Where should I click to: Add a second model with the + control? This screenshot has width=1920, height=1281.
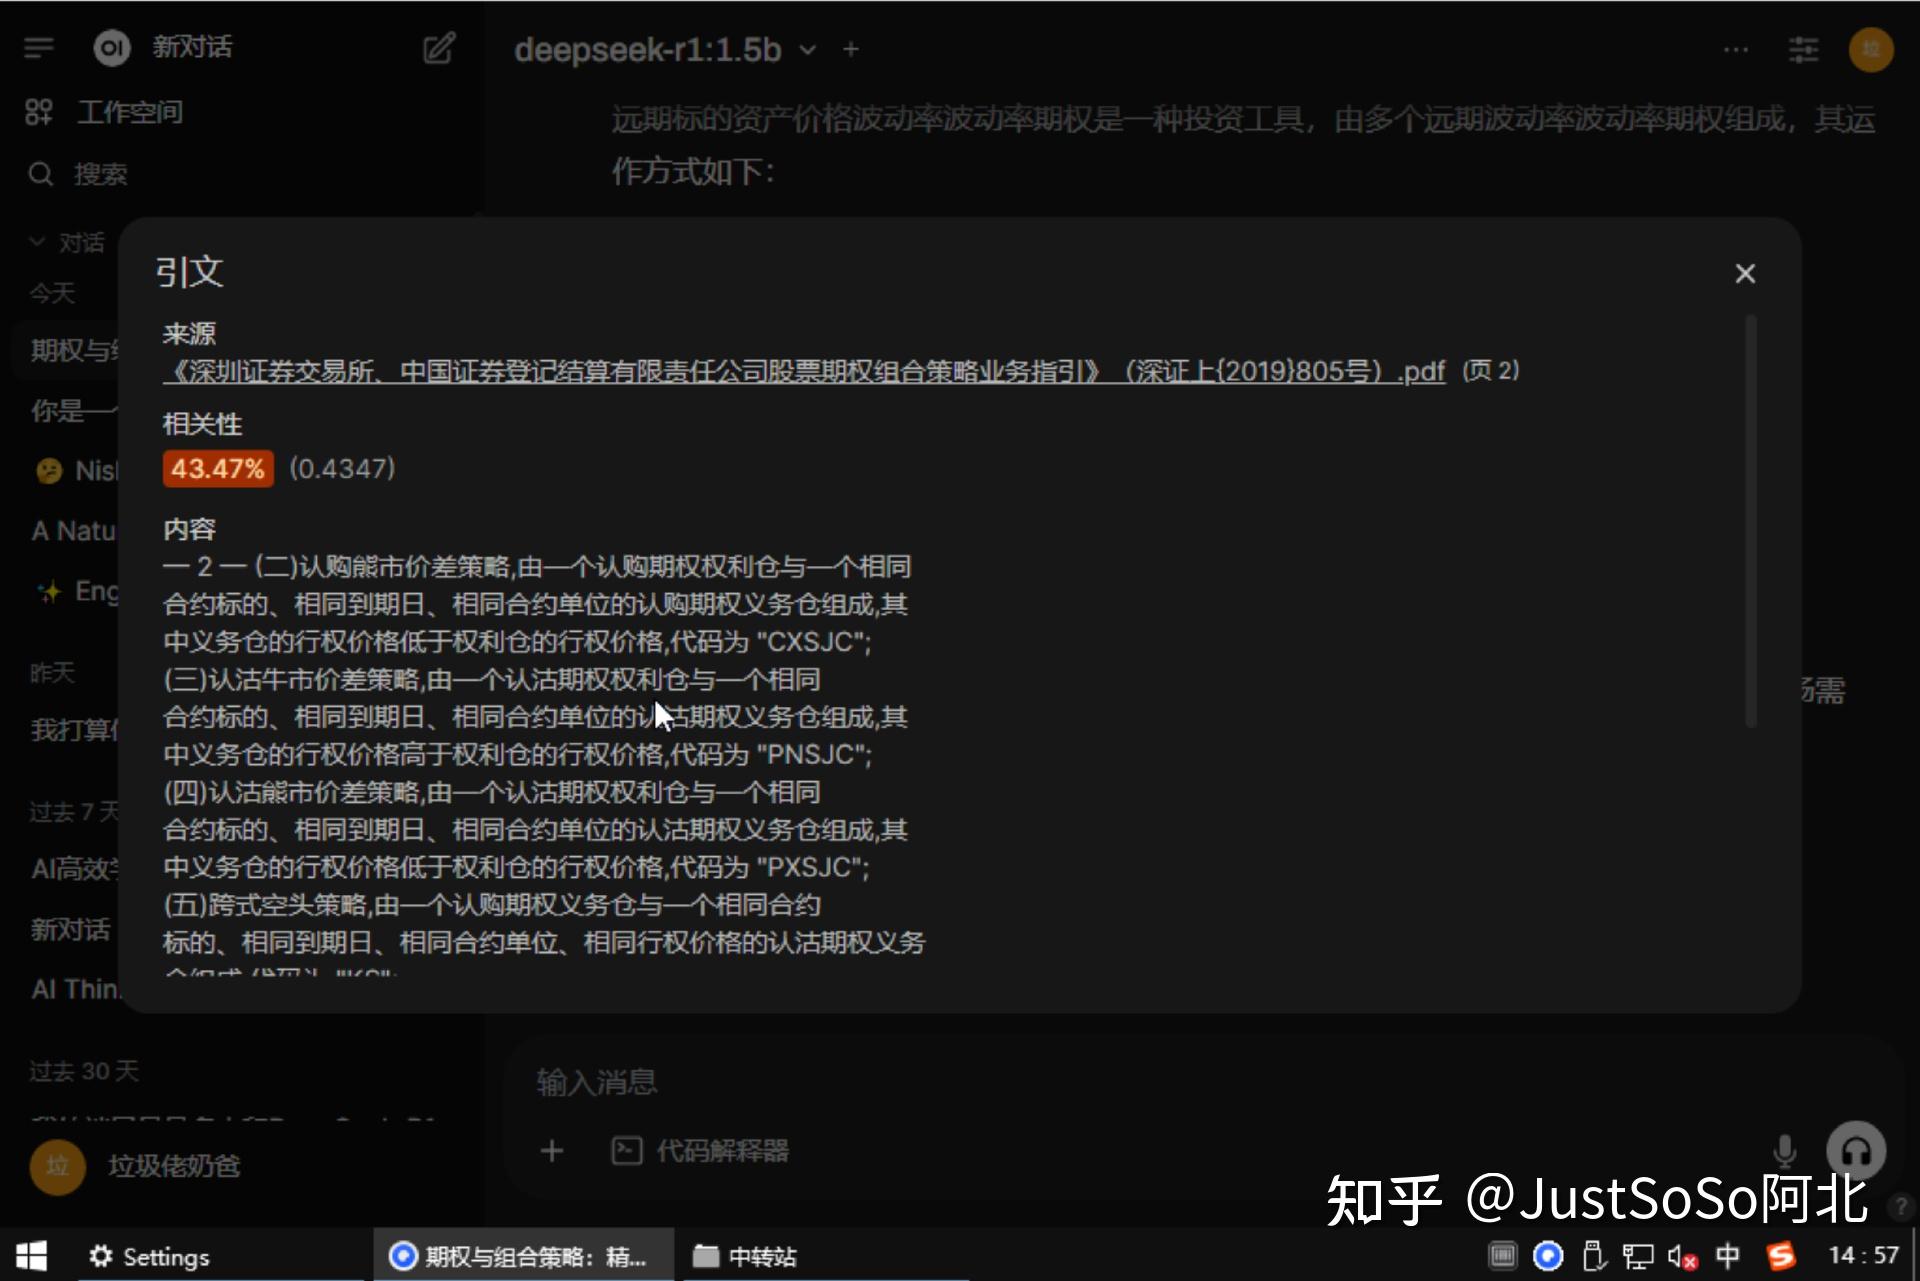[x=850, y=49]
